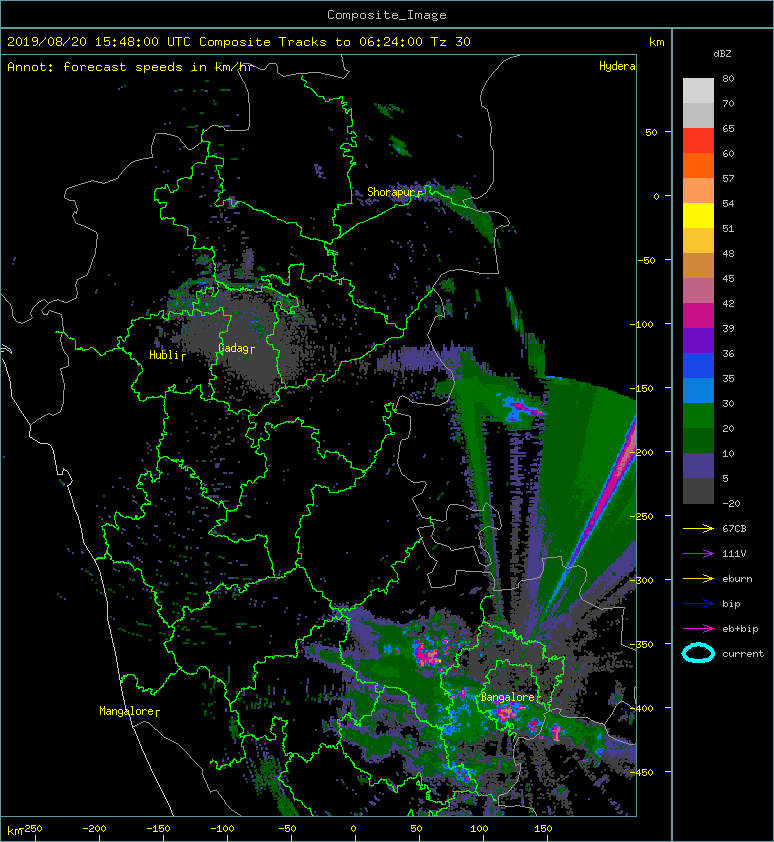
Task: Pick the red 65 dBZ color swatch
Action: click(x=698, y=140)
